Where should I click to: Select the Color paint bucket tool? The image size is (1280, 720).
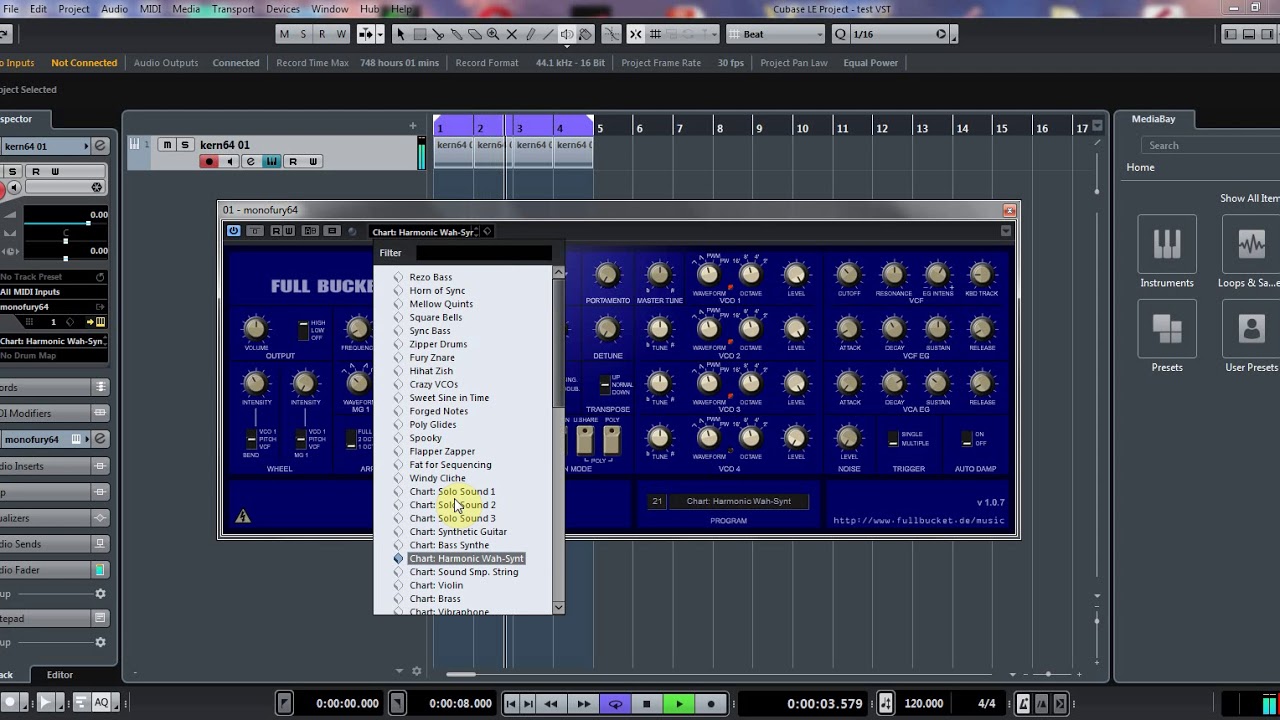click(586, 34)
